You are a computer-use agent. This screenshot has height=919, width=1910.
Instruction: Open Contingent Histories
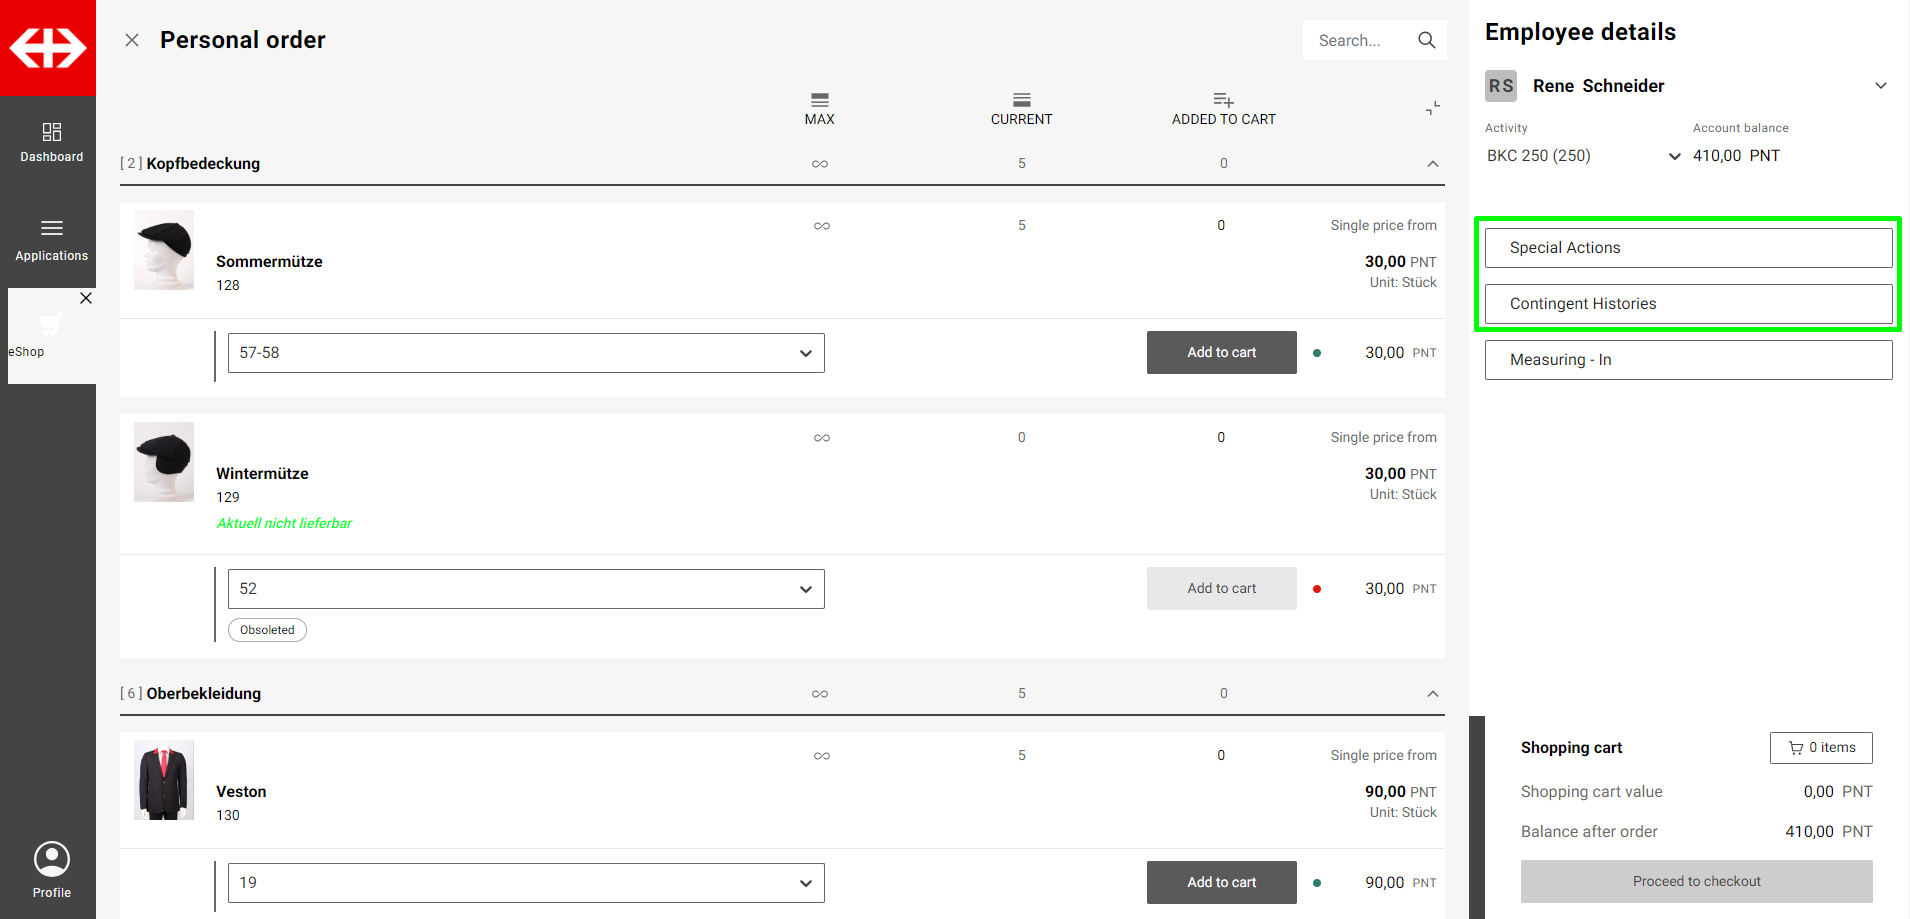tap(1688, 304)
